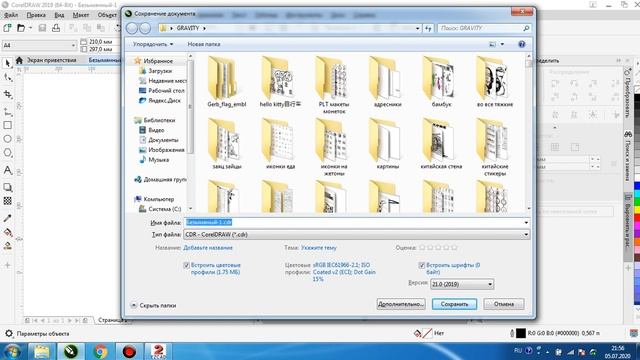Select Документы library in navigation pane
The width and height of the screenshot is (640, 360).
click(x=158, y=140)
